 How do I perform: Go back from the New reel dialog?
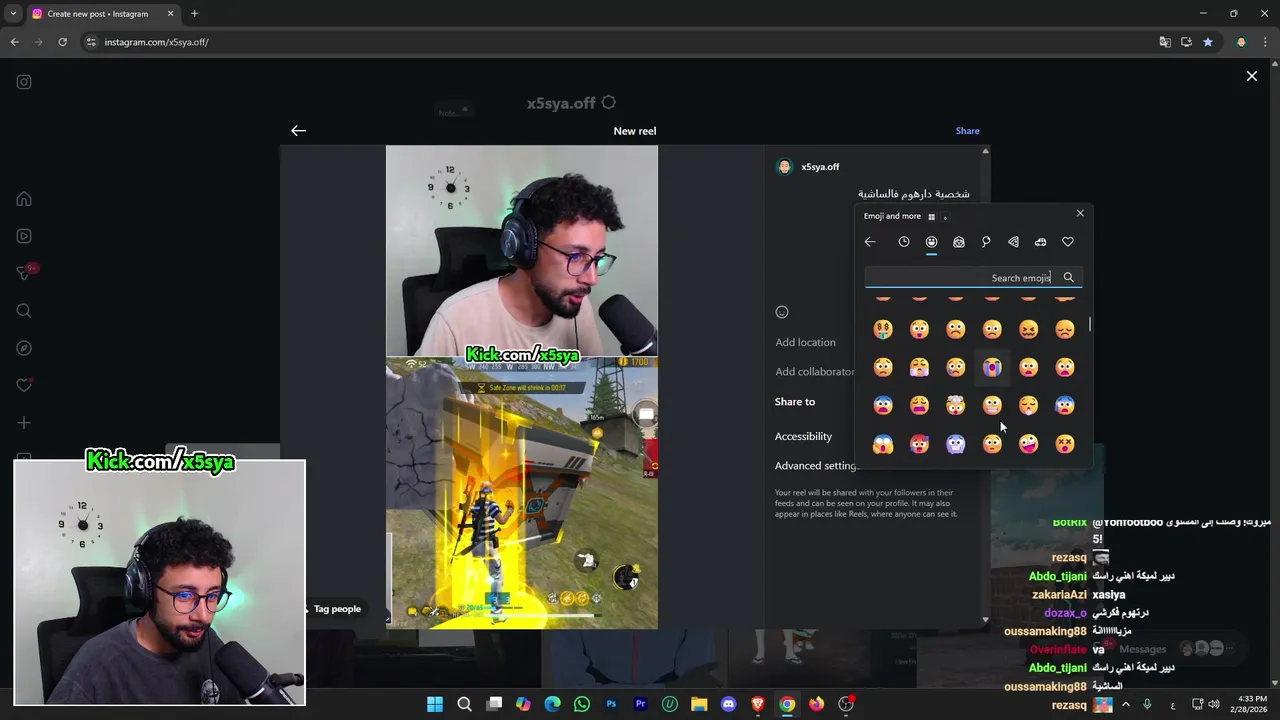(298, 131)
